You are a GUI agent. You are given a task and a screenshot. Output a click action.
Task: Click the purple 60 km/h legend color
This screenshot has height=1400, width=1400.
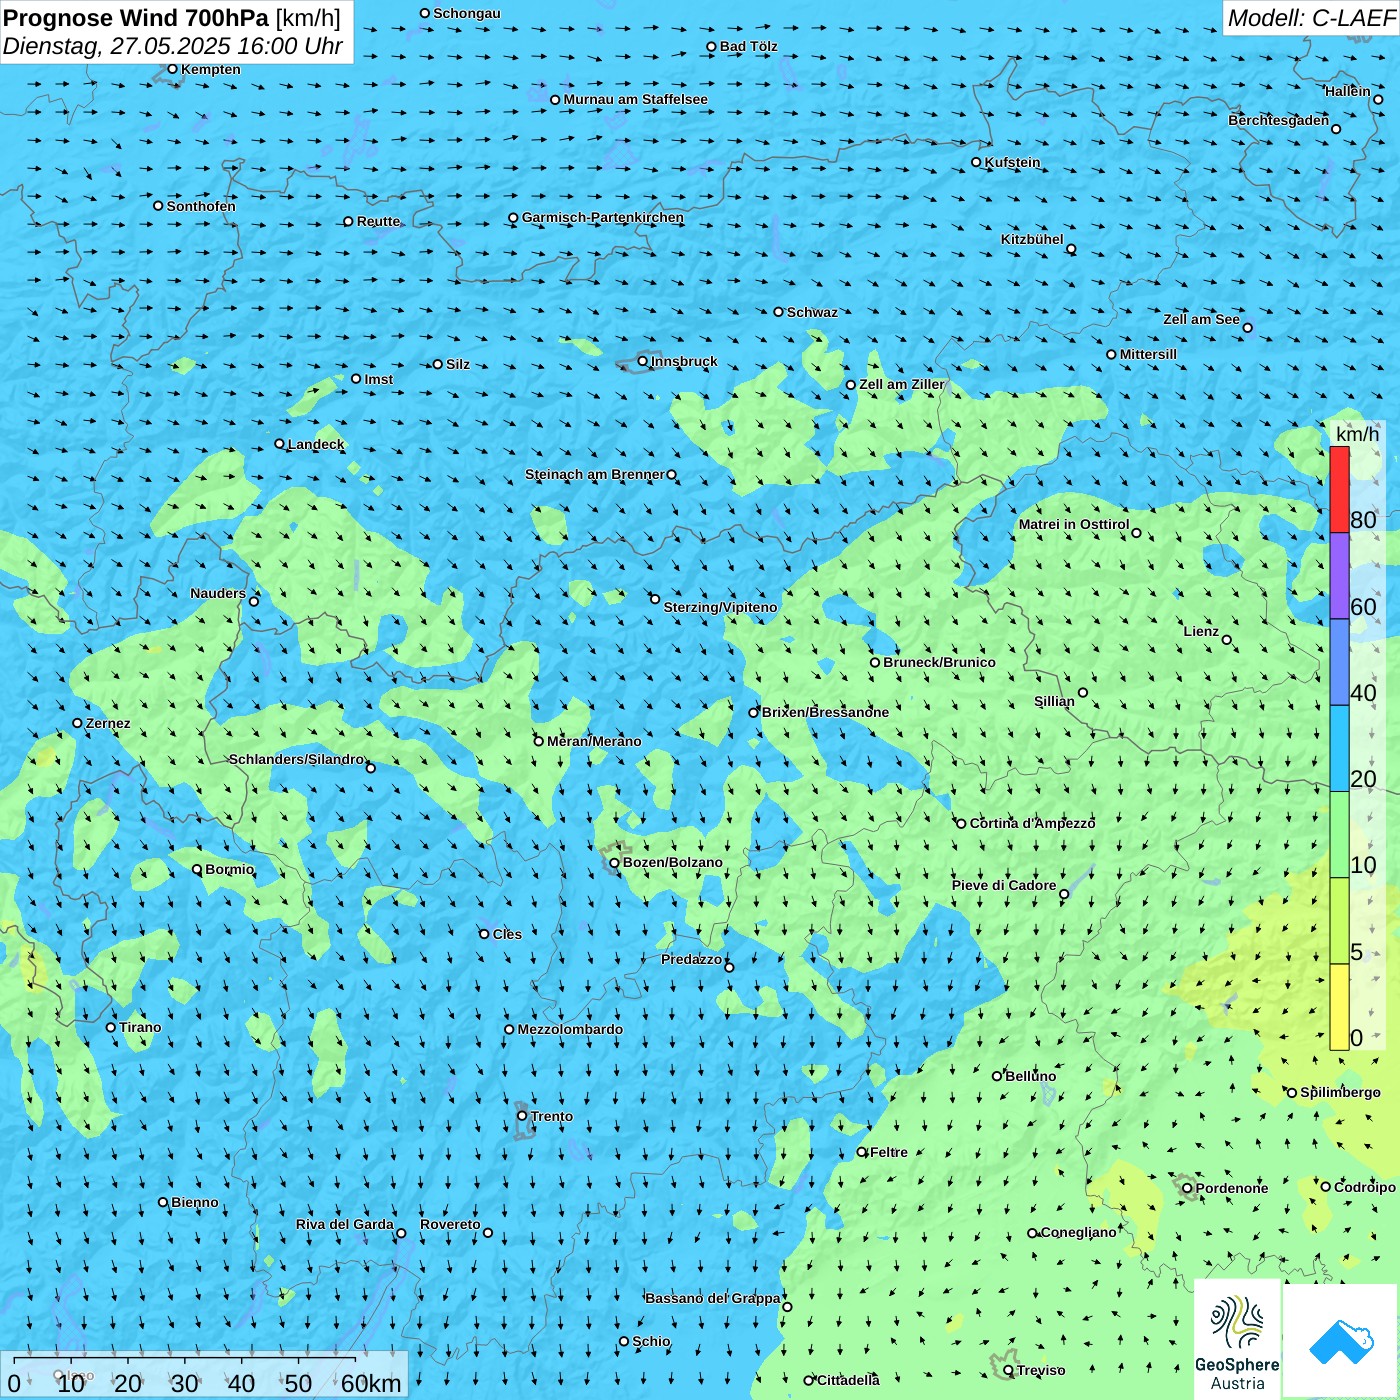point(1339,576)
